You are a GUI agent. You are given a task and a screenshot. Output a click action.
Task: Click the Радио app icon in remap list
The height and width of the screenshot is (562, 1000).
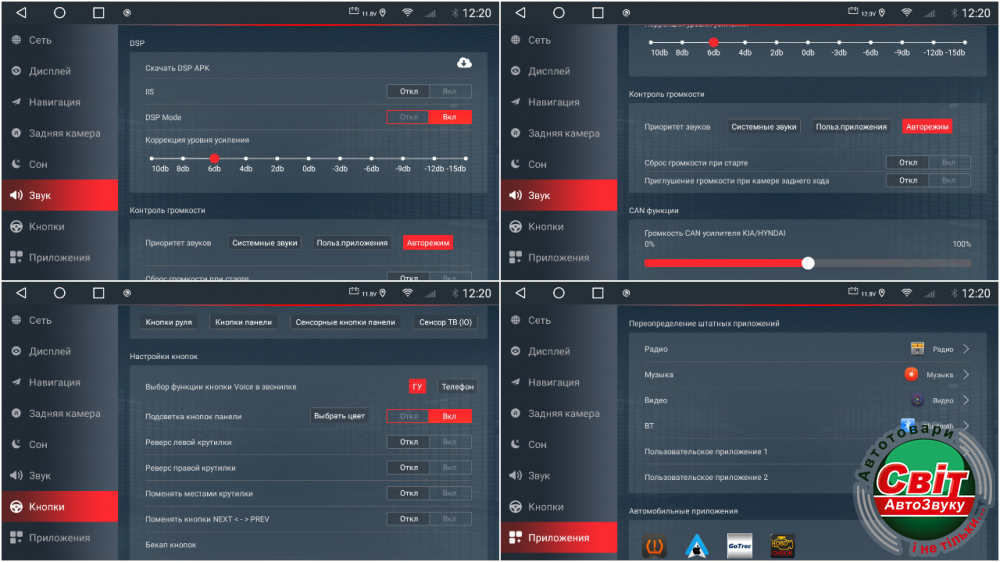917,349
